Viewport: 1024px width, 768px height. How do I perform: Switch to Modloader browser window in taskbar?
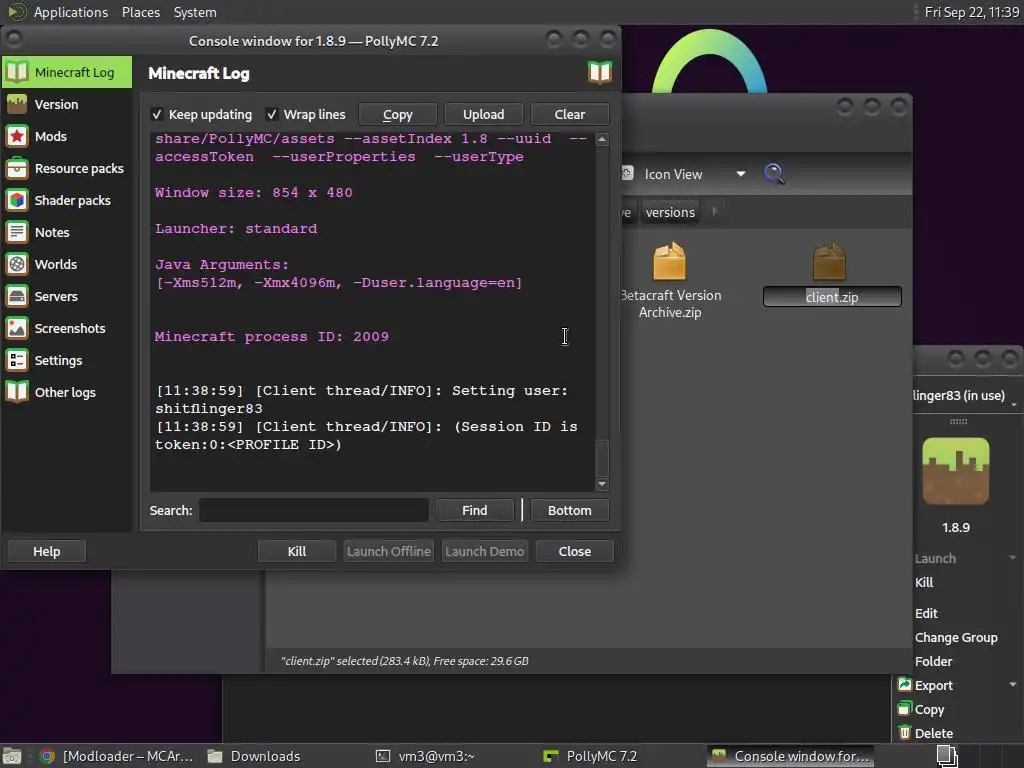pos(118,756)
